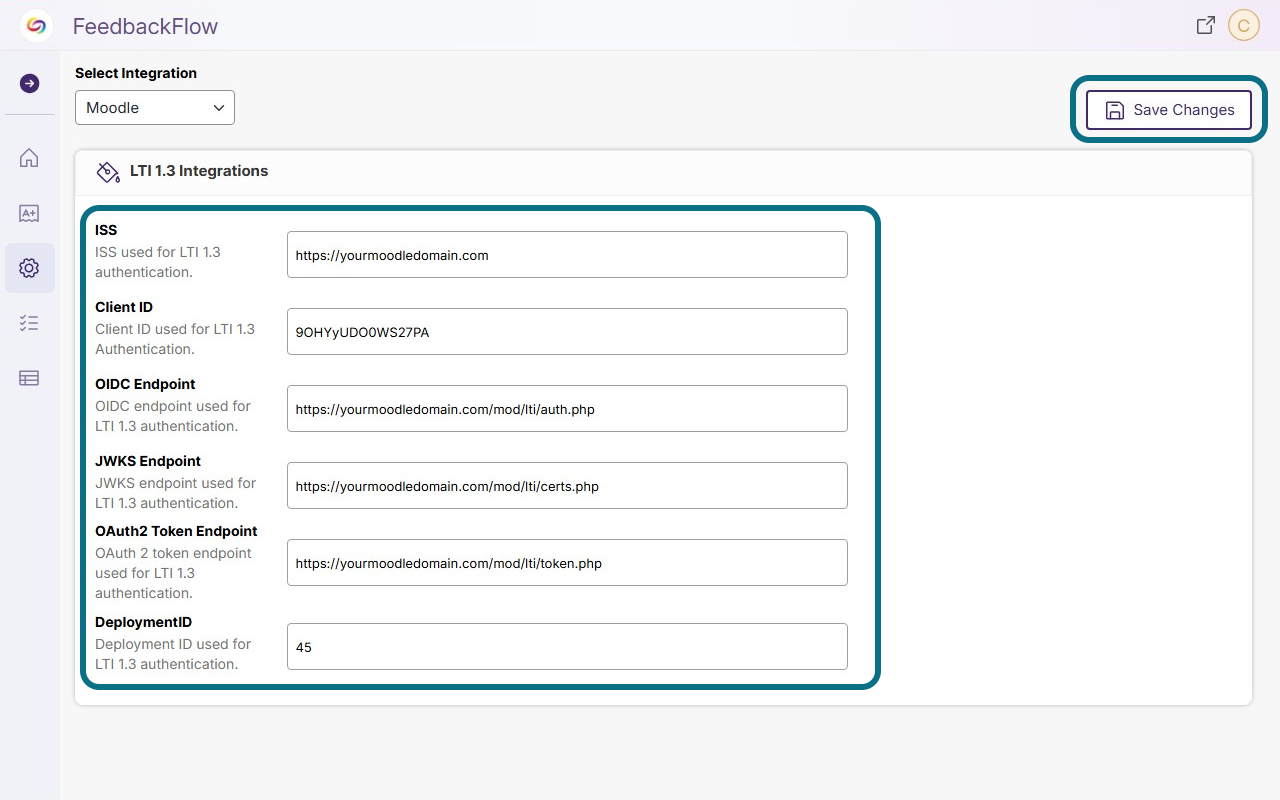Focus the Client ID input field
This screenshot has height=800, width=1280.
point(567,332)
